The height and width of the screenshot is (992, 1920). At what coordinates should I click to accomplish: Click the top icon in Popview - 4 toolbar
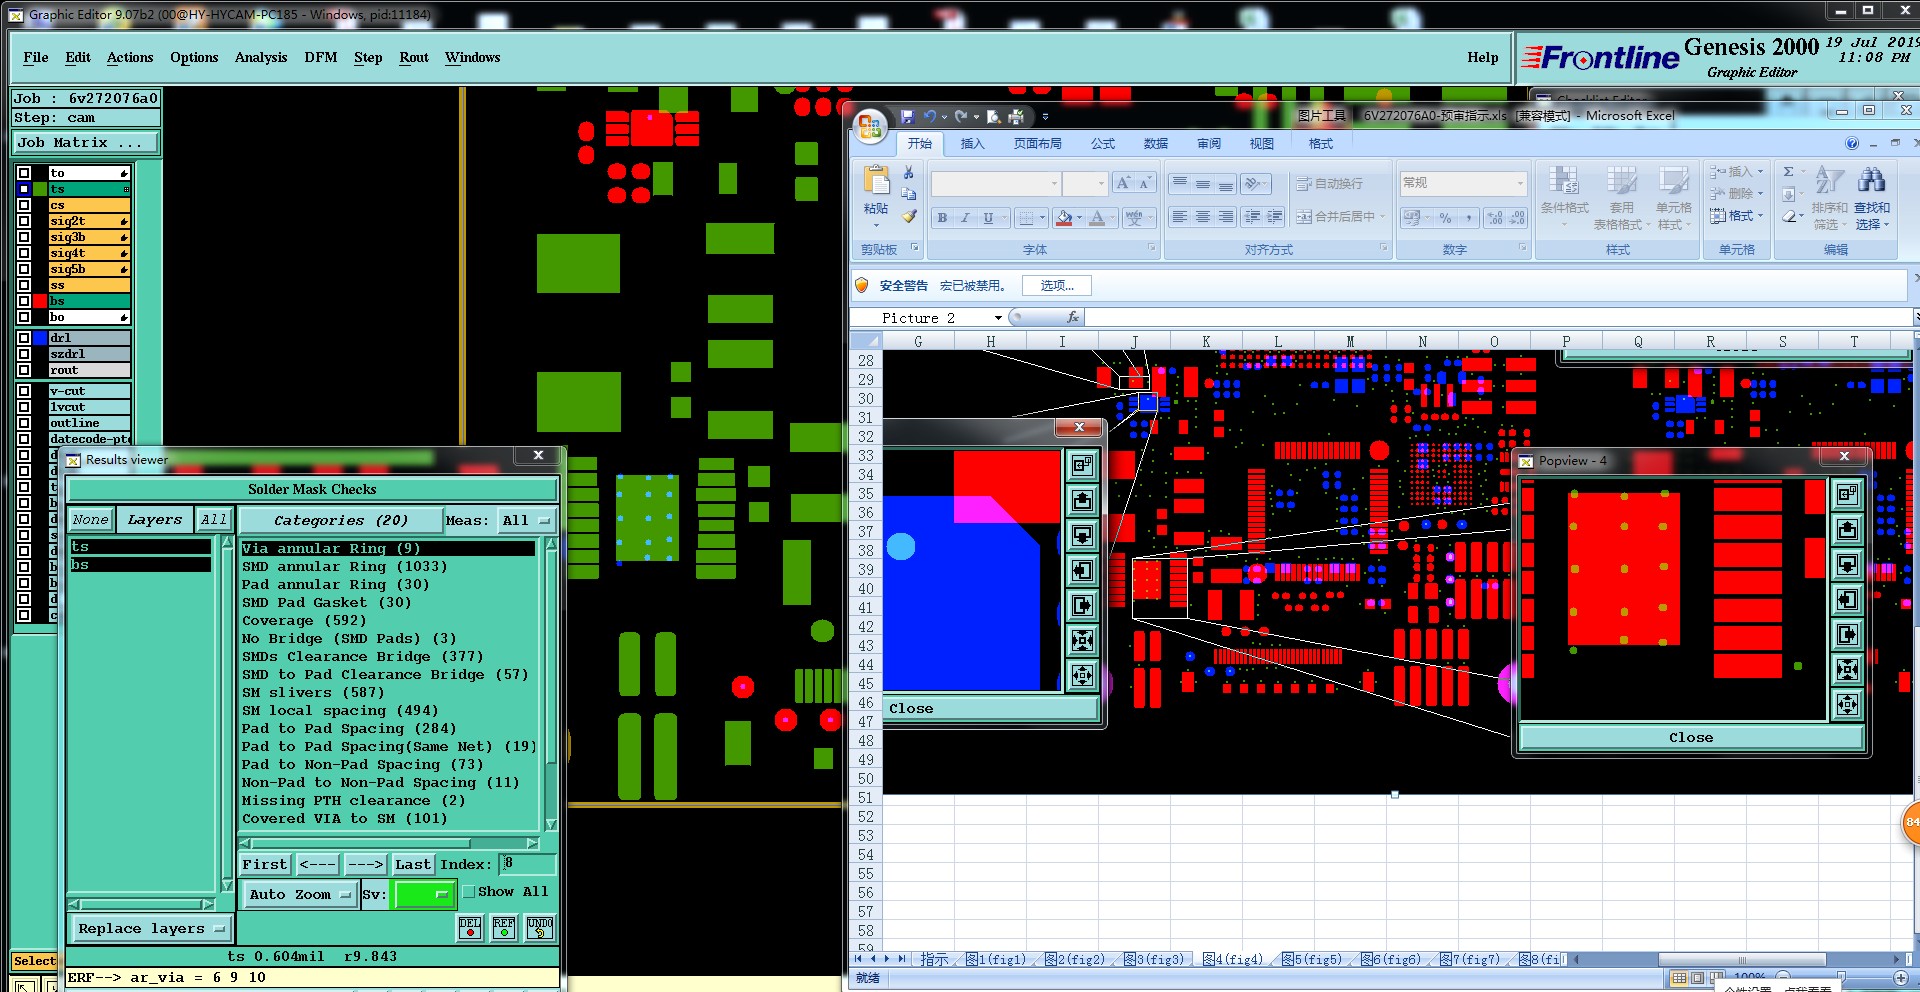click(x=1847, y=494)
